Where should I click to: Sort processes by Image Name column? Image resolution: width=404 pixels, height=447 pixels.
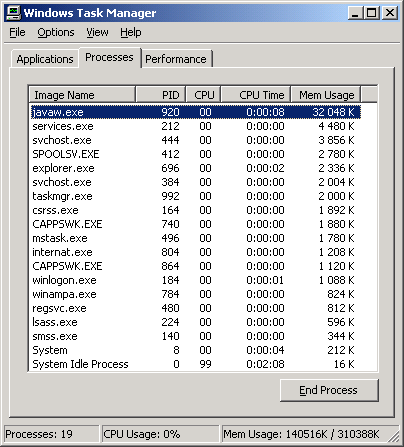coord(82,95)
